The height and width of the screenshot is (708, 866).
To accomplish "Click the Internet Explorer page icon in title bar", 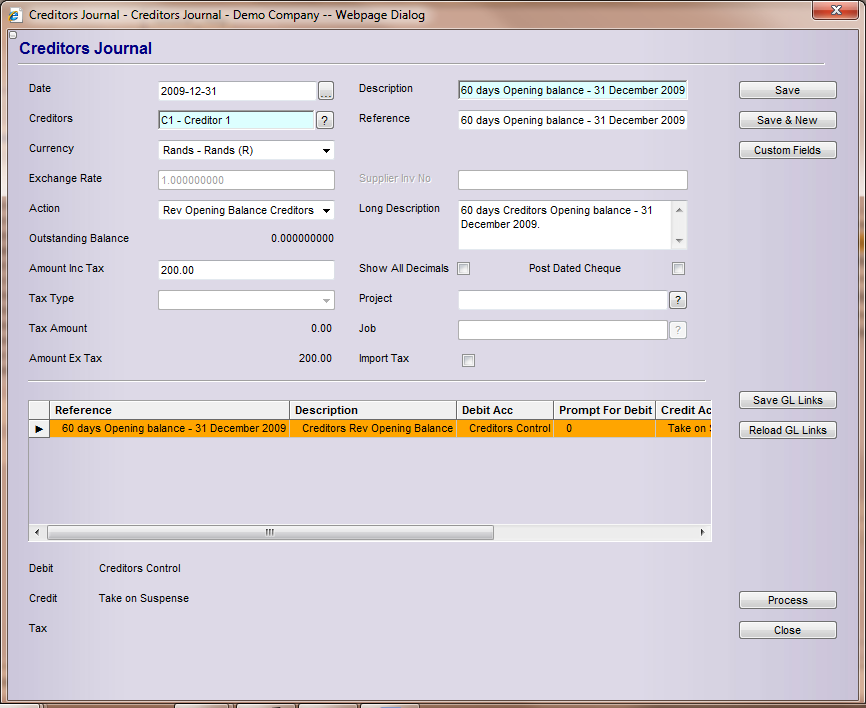I will tap(14, 15).
